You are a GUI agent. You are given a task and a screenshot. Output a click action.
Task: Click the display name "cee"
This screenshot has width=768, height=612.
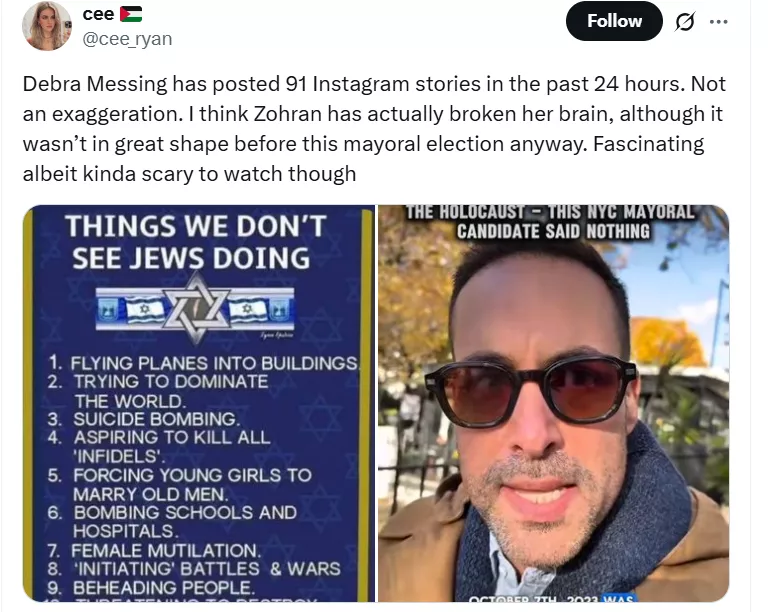pyautogui.click(x=98, y=14)
